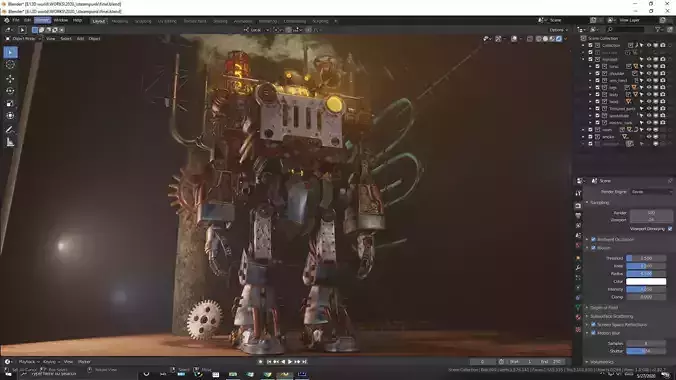676x380 pixels.
Task: Toggle Ambient Occlusion checkbox
Action: point(594,239)
